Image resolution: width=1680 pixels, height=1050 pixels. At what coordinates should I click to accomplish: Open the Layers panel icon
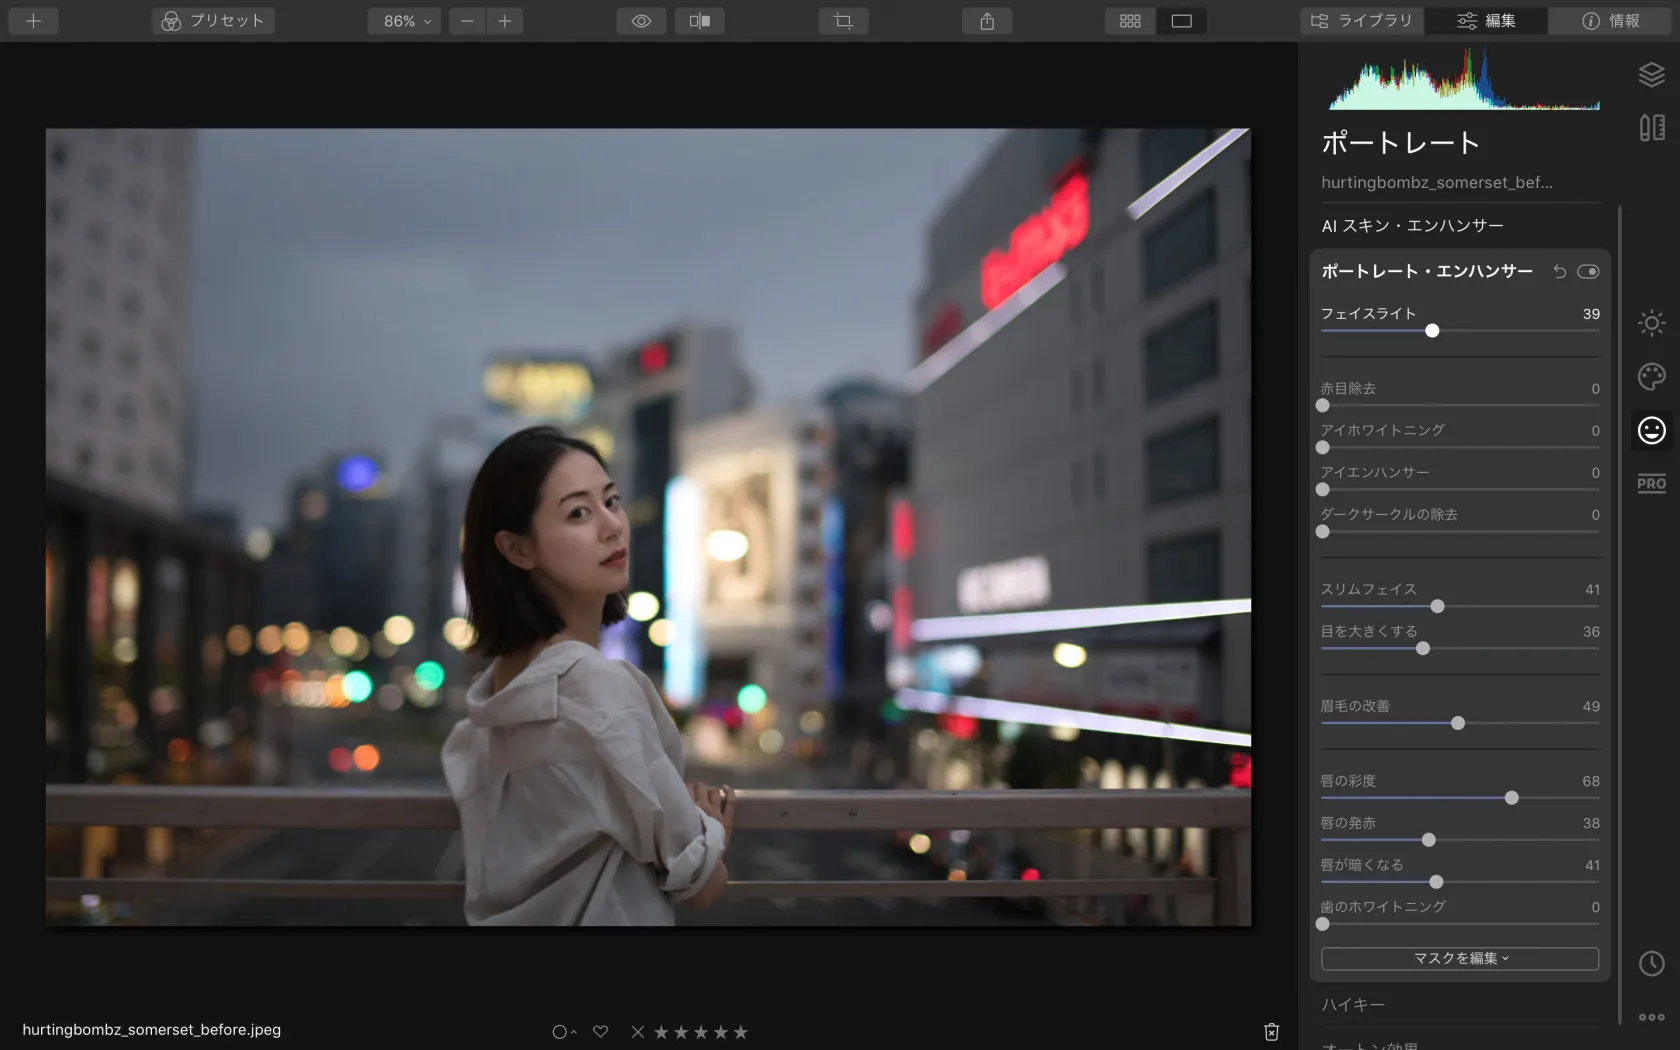coord(1651,75)
